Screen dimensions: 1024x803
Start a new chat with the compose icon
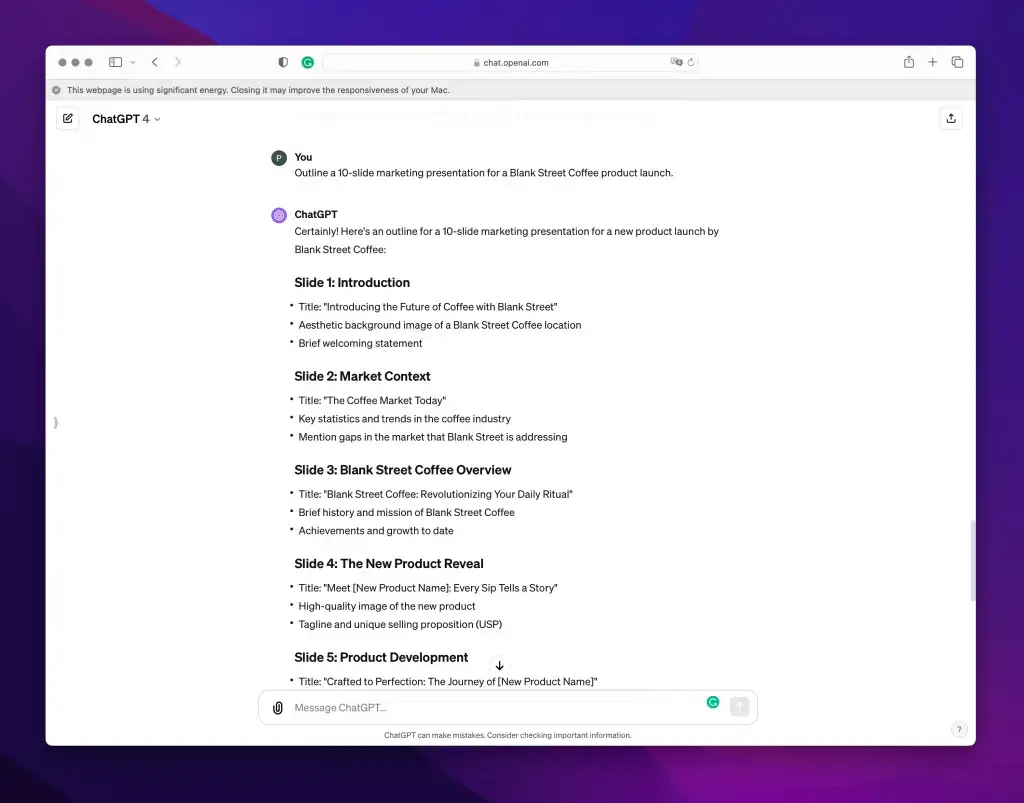click(67, 118)
